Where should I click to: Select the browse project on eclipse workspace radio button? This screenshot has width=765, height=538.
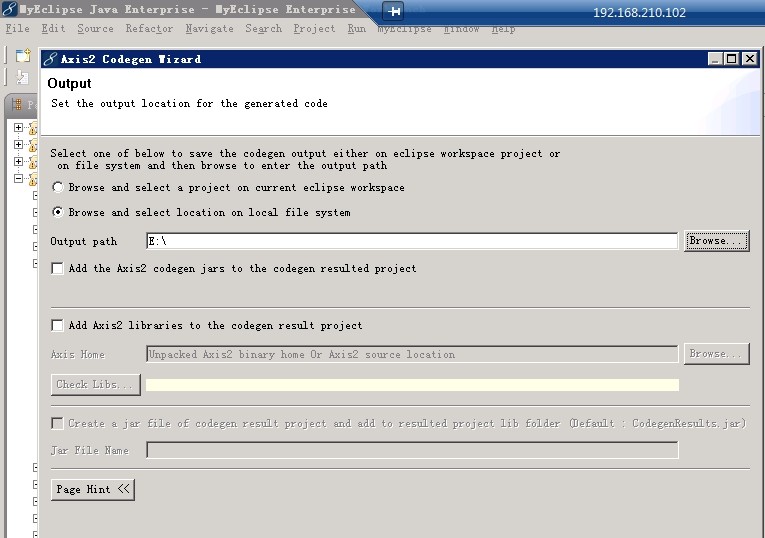(58, 187)
